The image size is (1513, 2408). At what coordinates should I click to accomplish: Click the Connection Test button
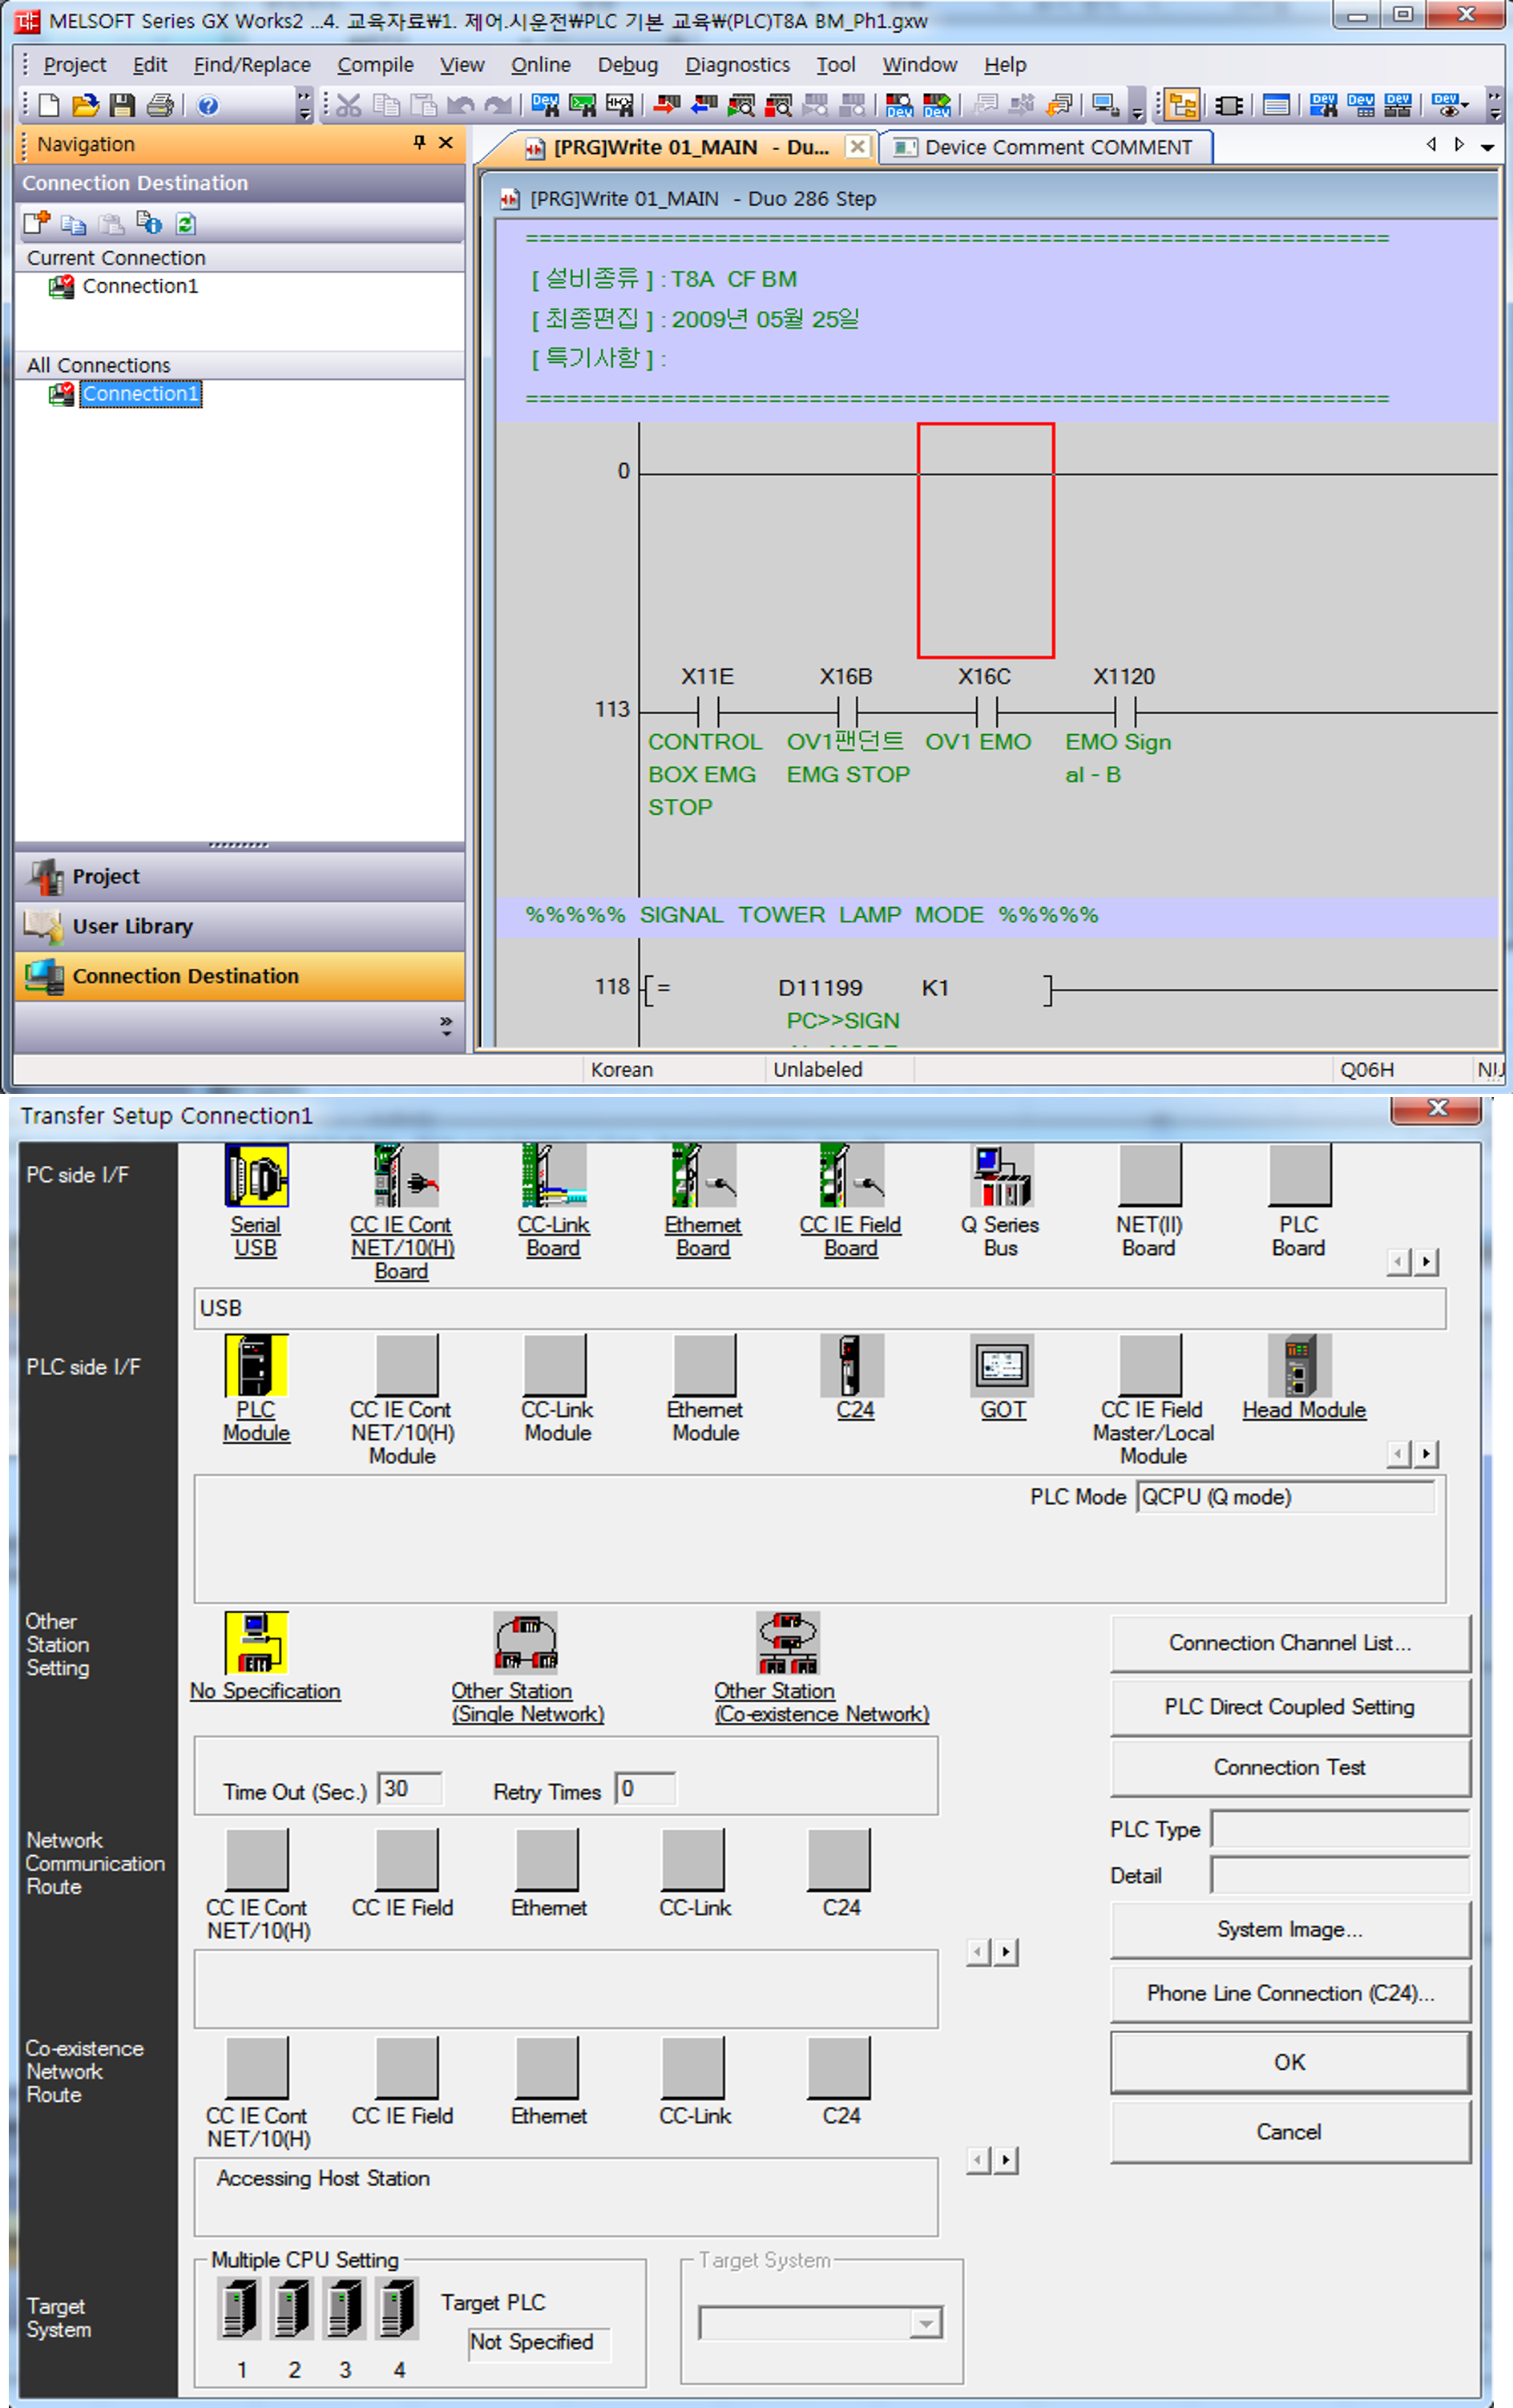1290,1767
